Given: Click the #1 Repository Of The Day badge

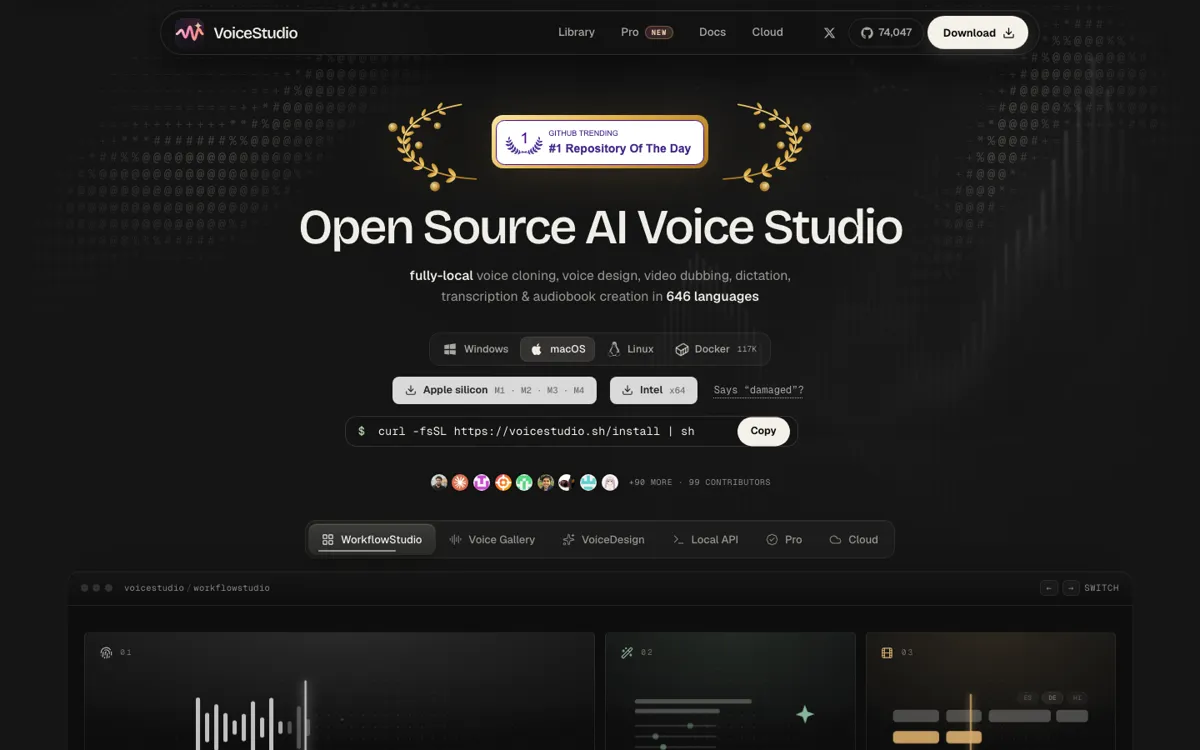Looking at the screenshot, I should click(600, 141).
